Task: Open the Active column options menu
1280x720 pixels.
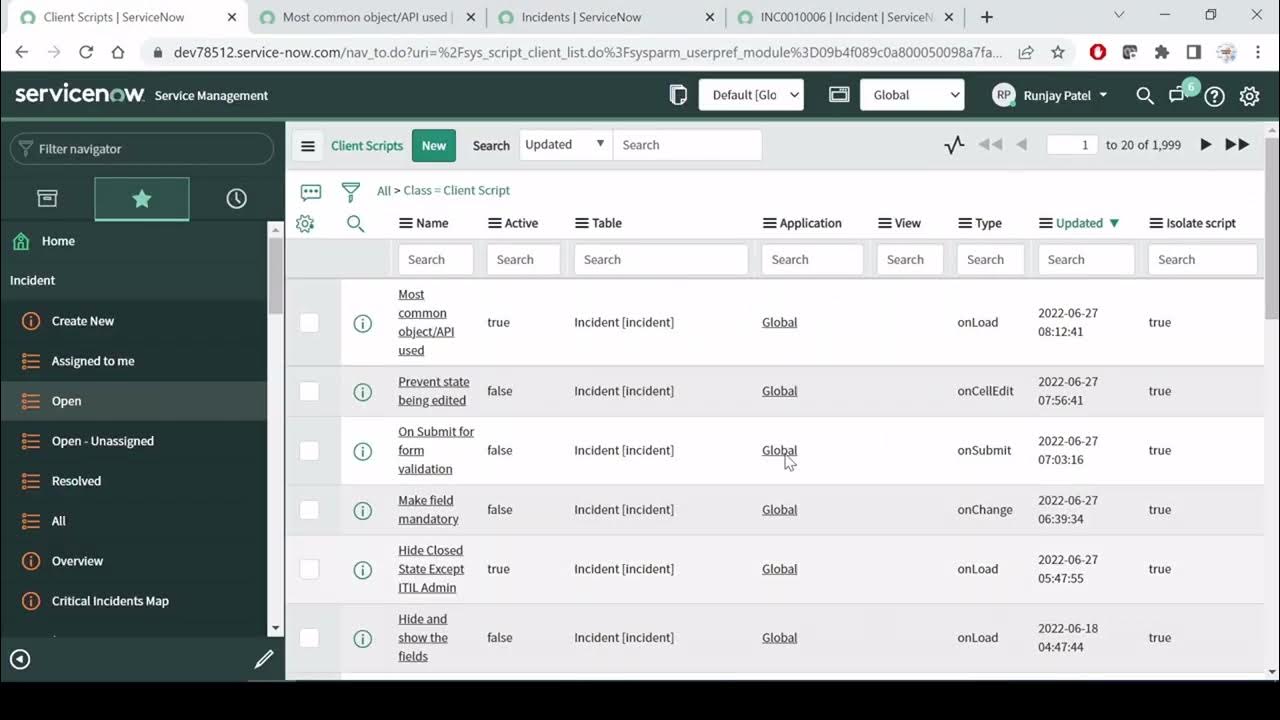Action: [x=494, y=223]
